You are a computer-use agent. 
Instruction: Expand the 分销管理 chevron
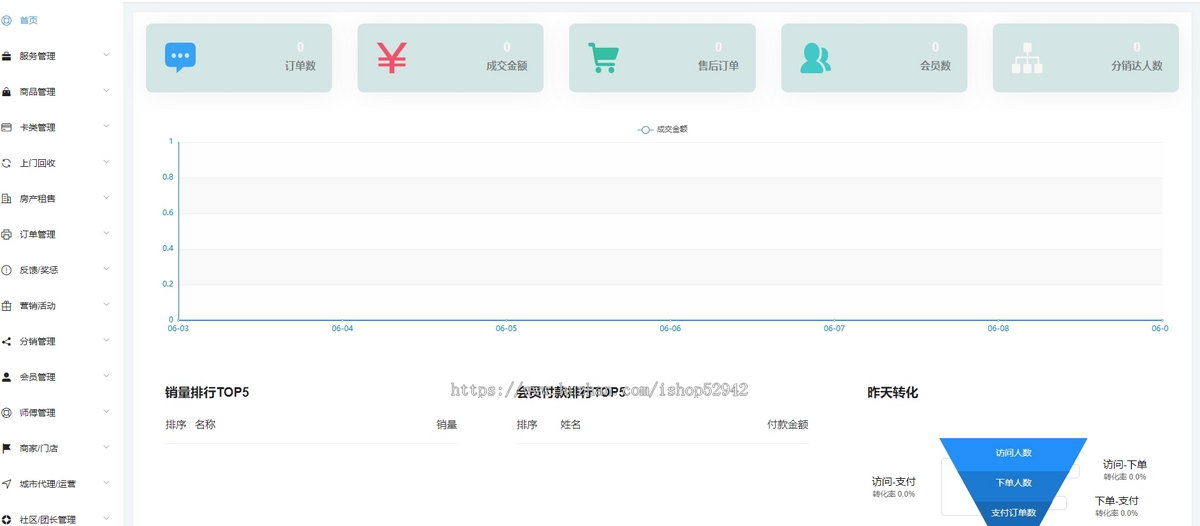point(106,340)
